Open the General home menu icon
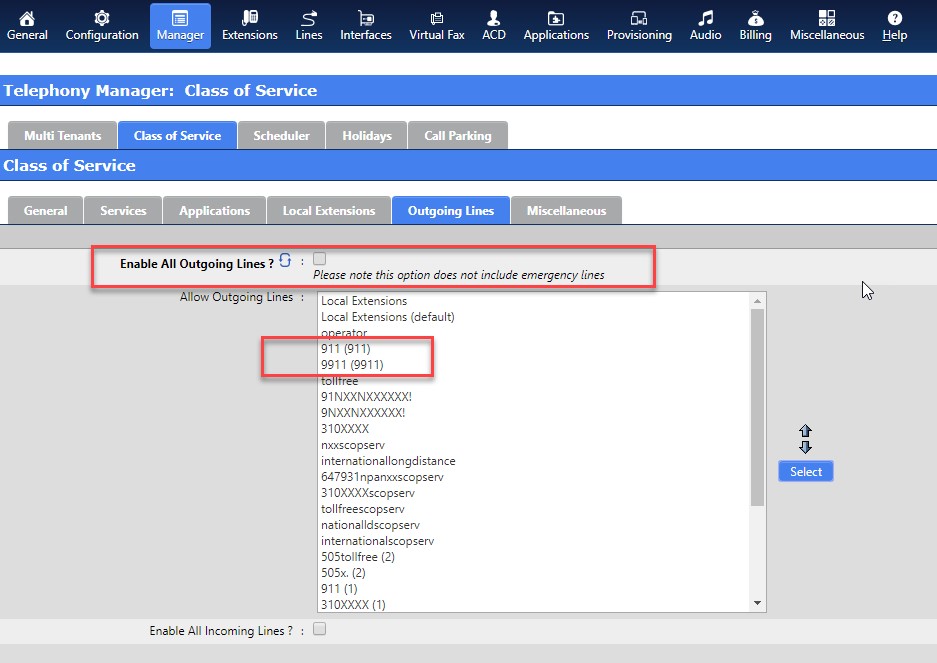This screenshot has width=937, height=663. coord(27,26)
